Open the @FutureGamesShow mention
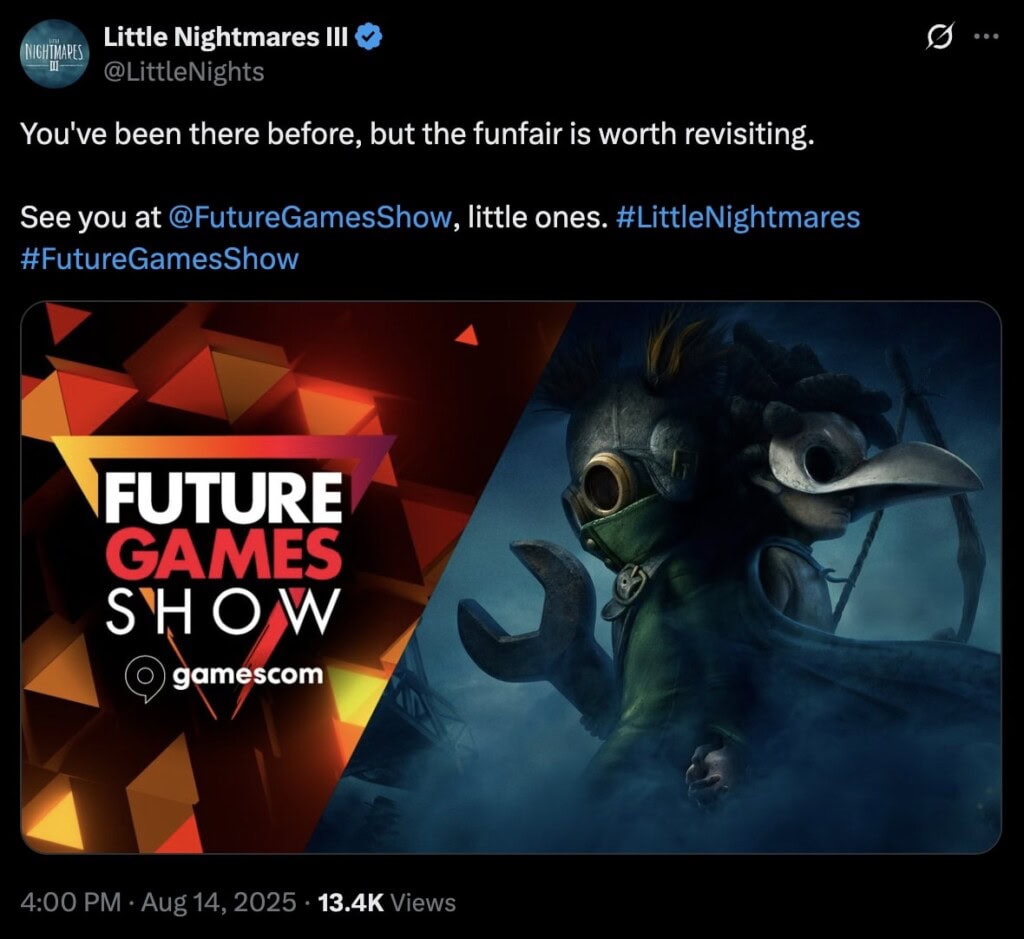1024x939 pixels. coord(310,217)
